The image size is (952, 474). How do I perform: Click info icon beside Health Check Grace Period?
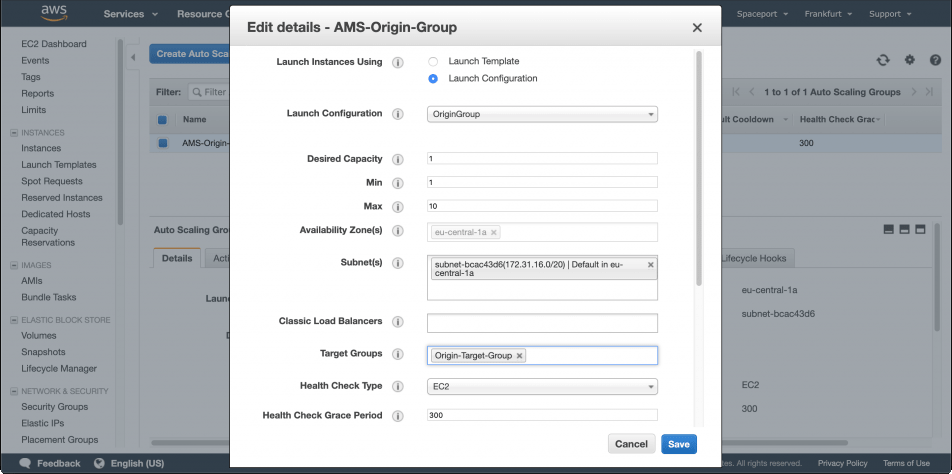[x=398, y=416]
